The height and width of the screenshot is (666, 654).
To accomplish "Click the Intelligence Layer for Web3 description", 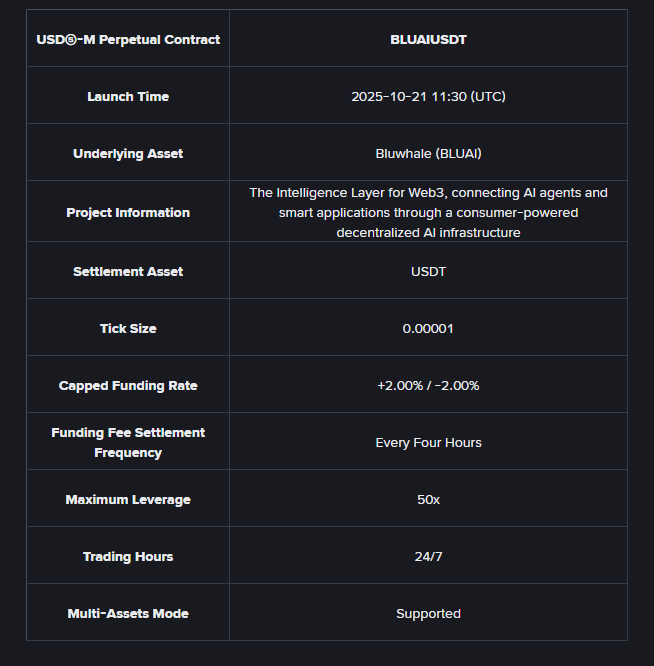I will pyautogui.click(x=428, y=213).
